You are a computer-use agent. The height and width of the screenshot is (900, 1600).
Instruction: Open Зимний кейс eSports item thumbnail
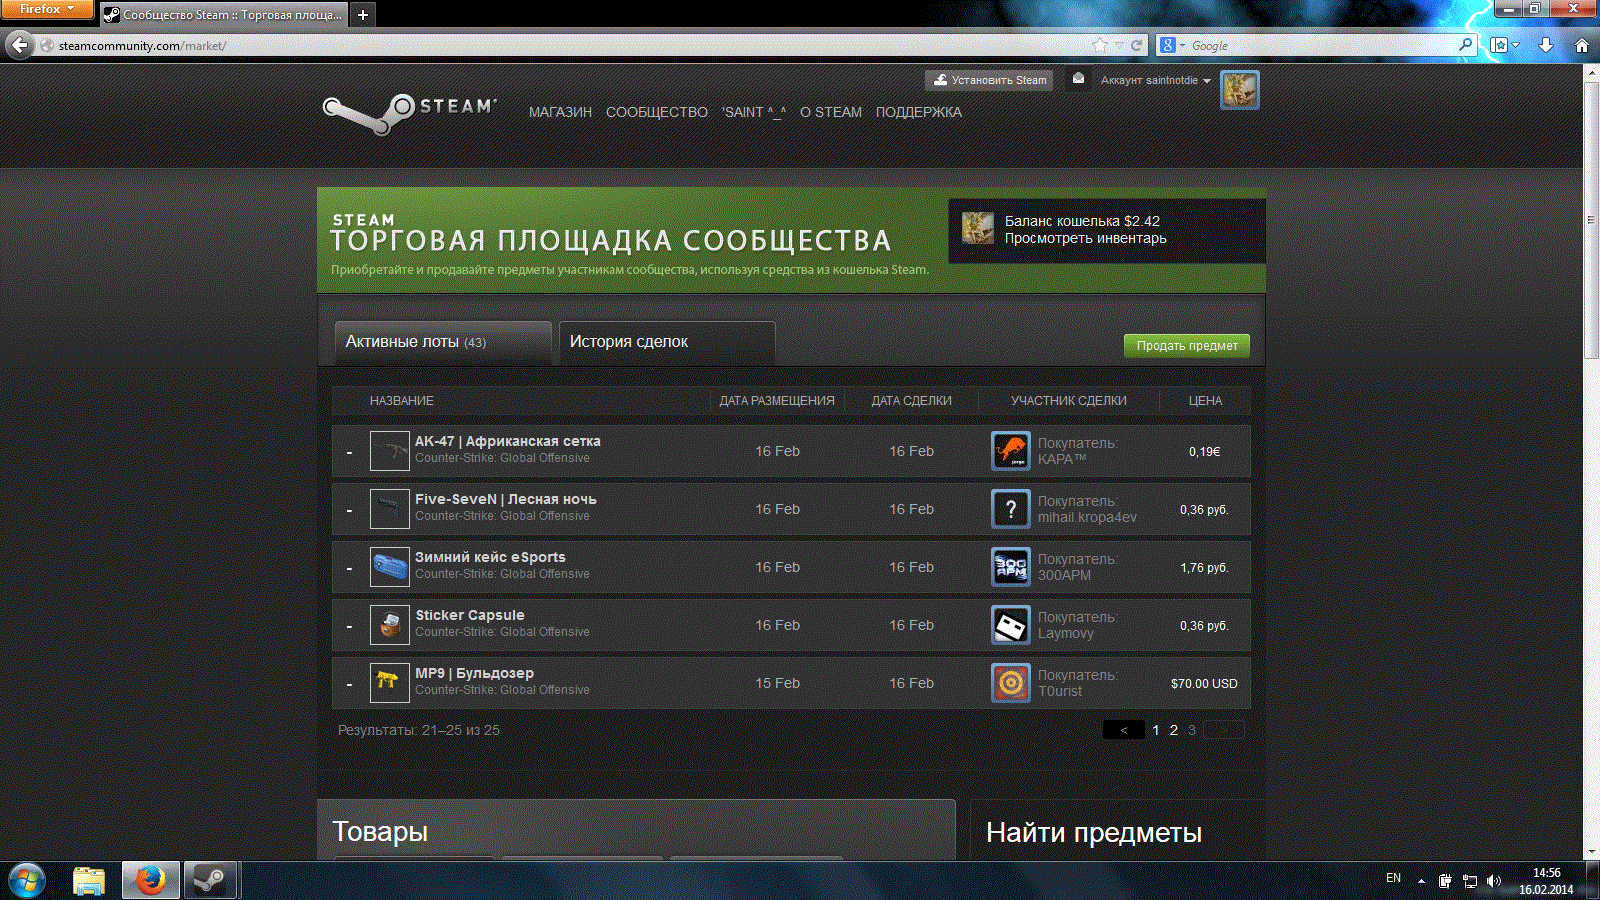pos(389,567)
